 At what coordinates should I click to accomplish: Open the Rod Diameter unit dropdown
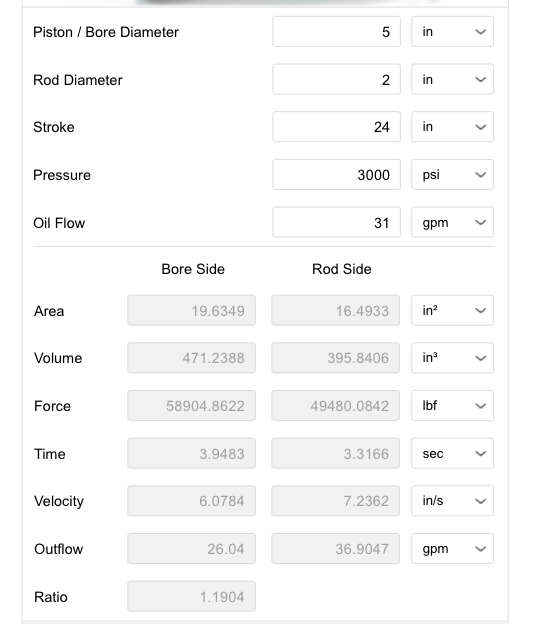click(452, 79)
